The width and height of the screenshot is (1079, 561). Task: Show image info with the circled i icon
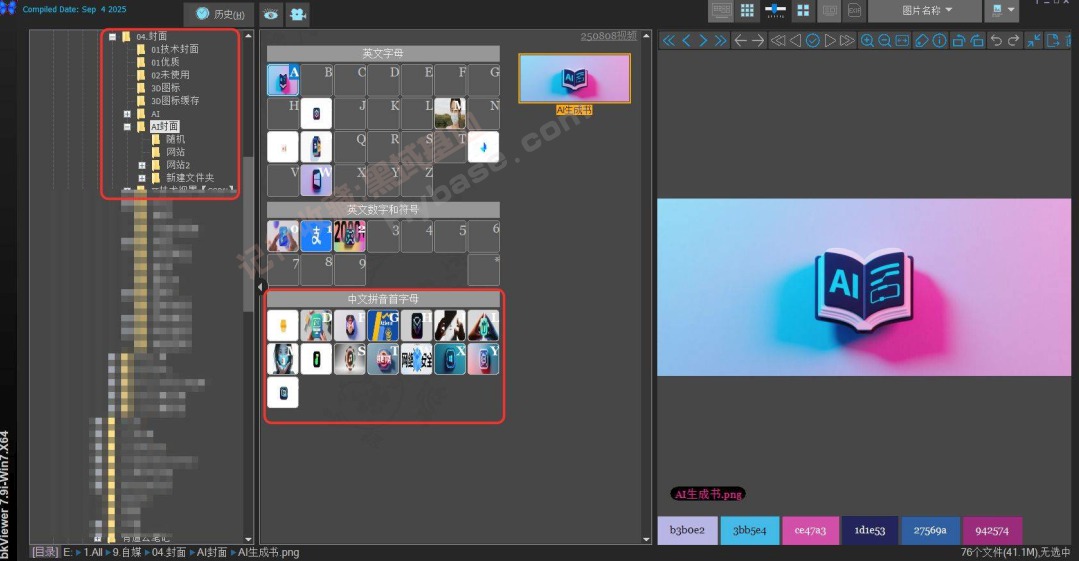939,41
